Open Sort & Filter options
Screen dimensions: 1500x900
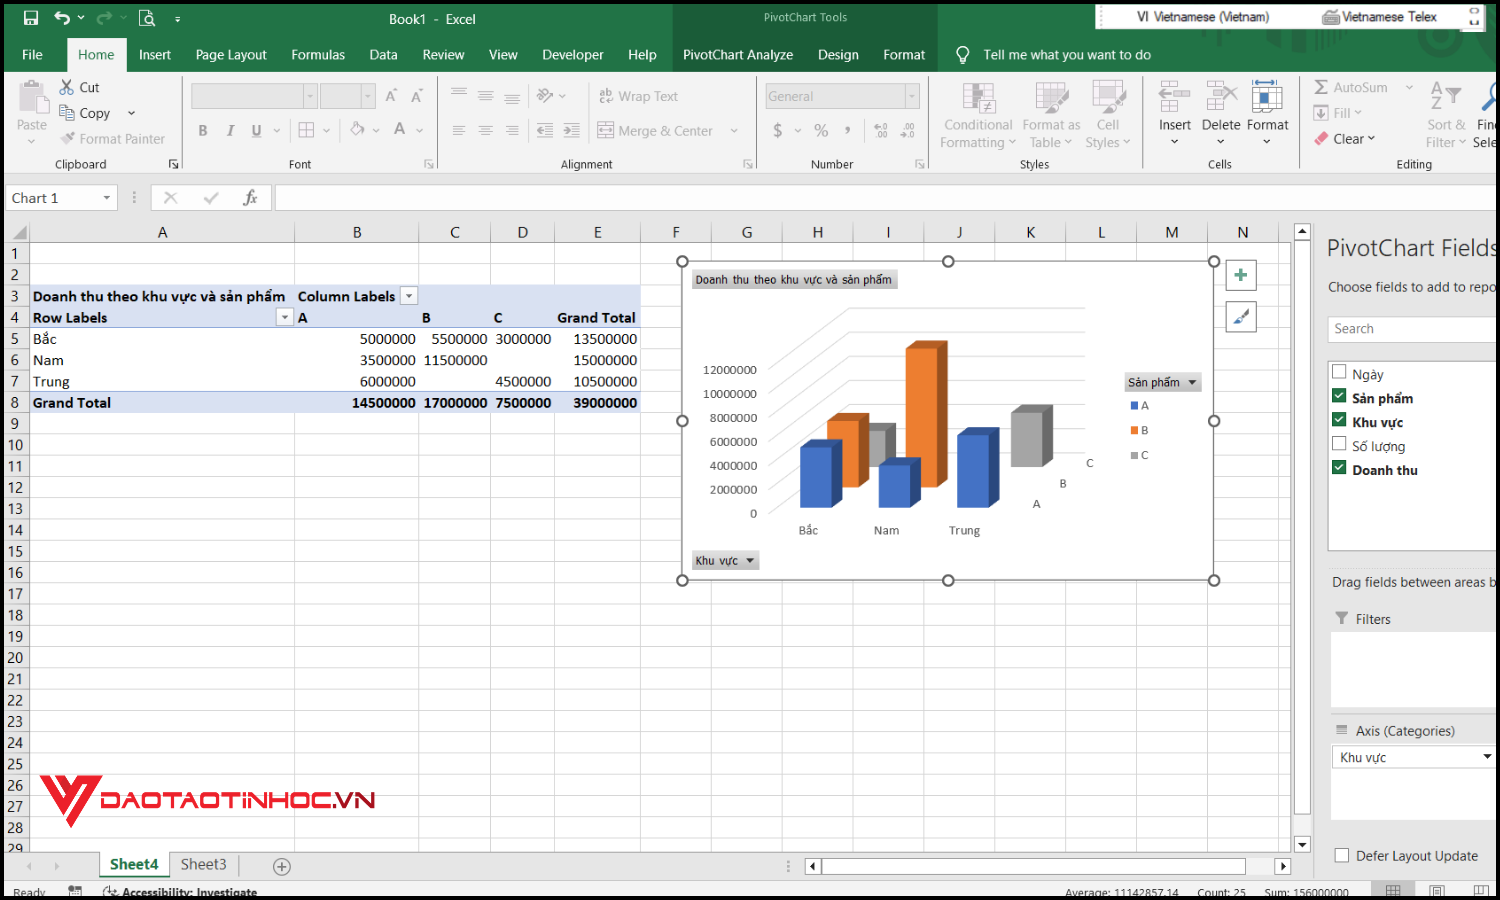(x=1446, y=113)
